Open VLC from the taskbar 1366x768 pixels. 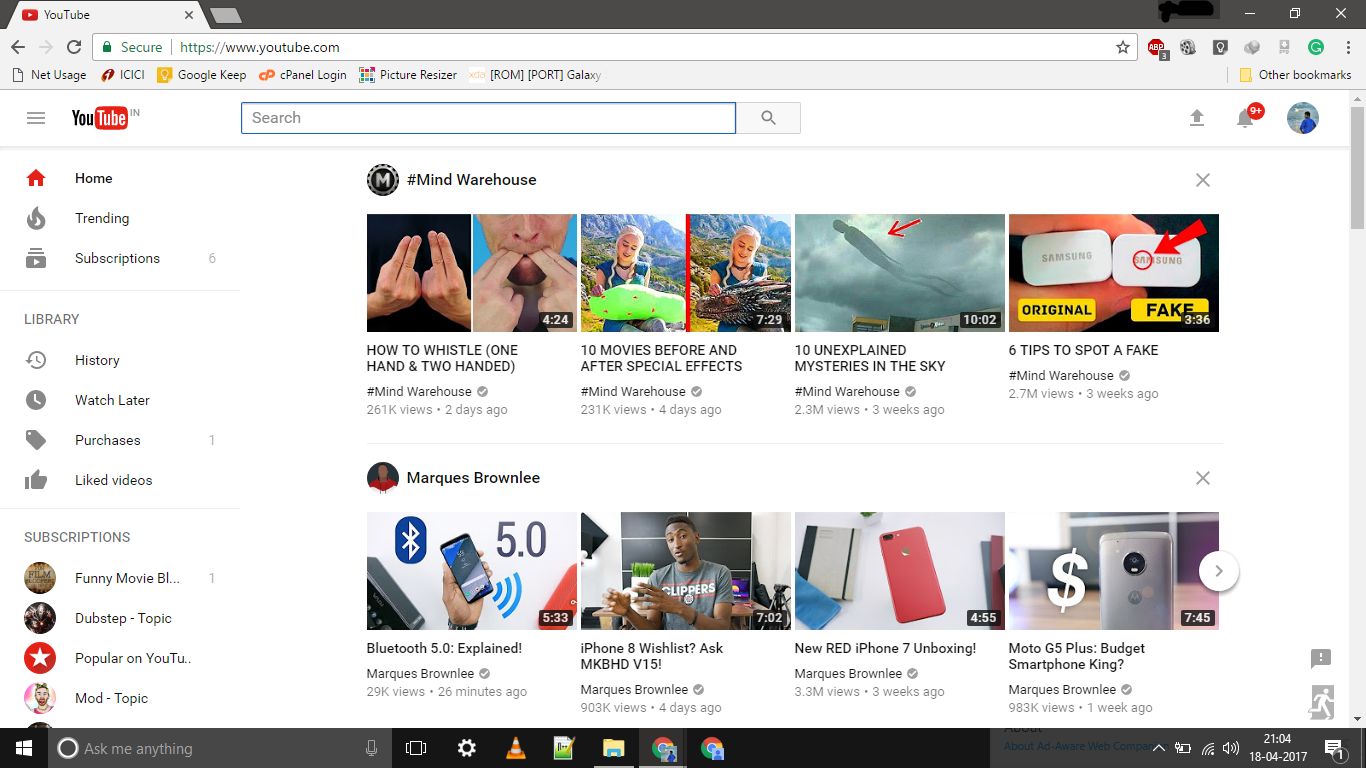[516, 748]
